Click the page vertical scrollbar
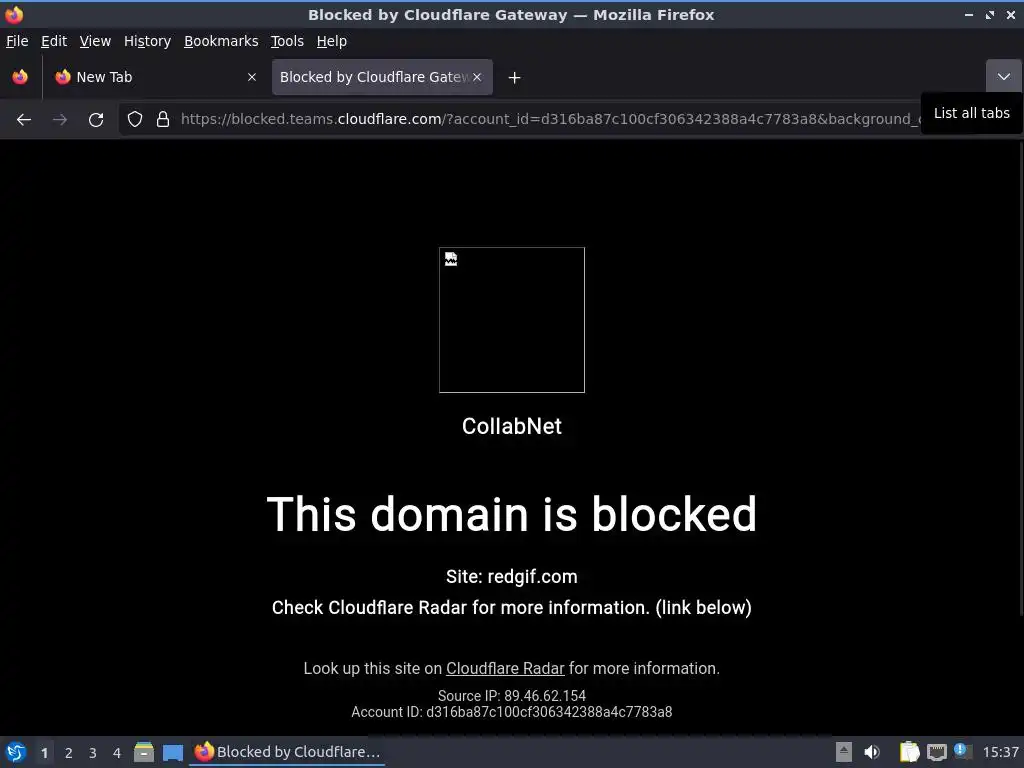This screenshot has height=768, width=1024. pos(1020,379)
